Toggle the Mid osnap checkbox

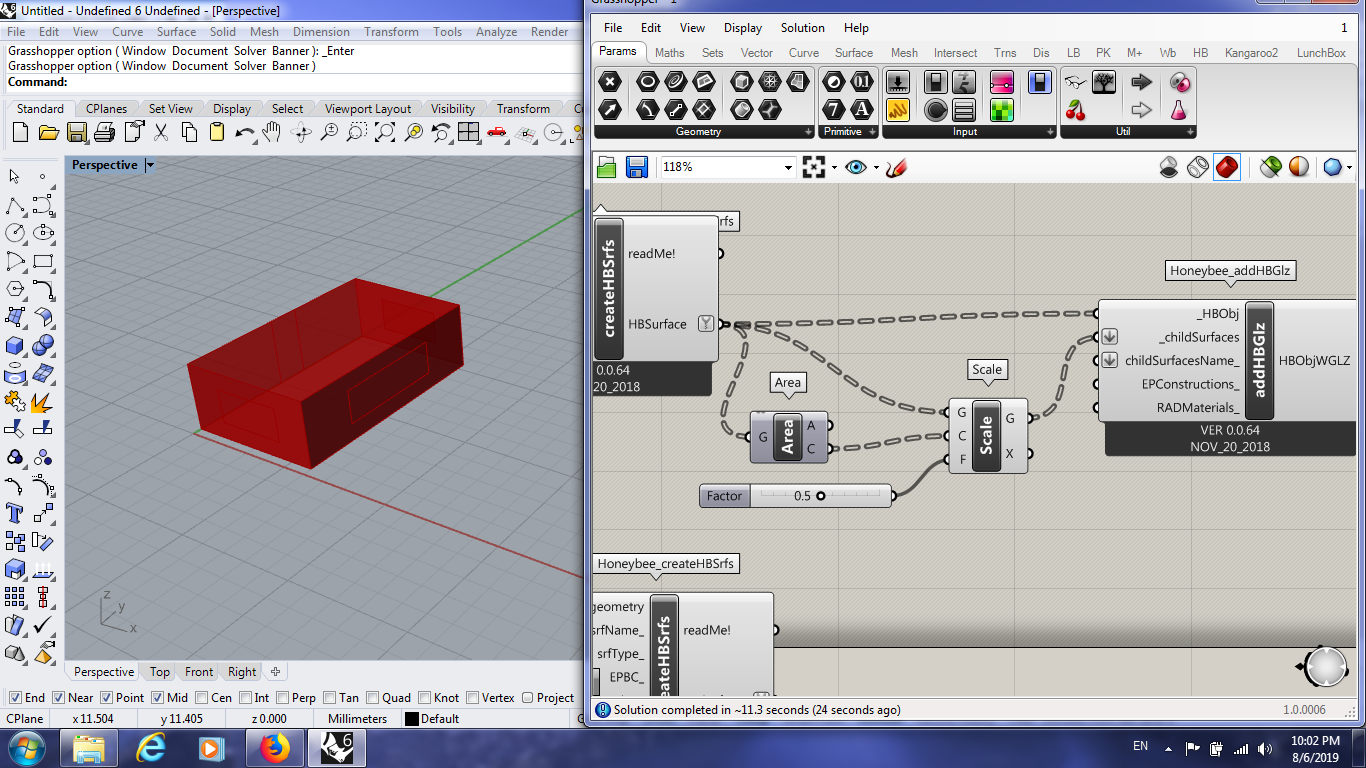click(x=158, y=698)
